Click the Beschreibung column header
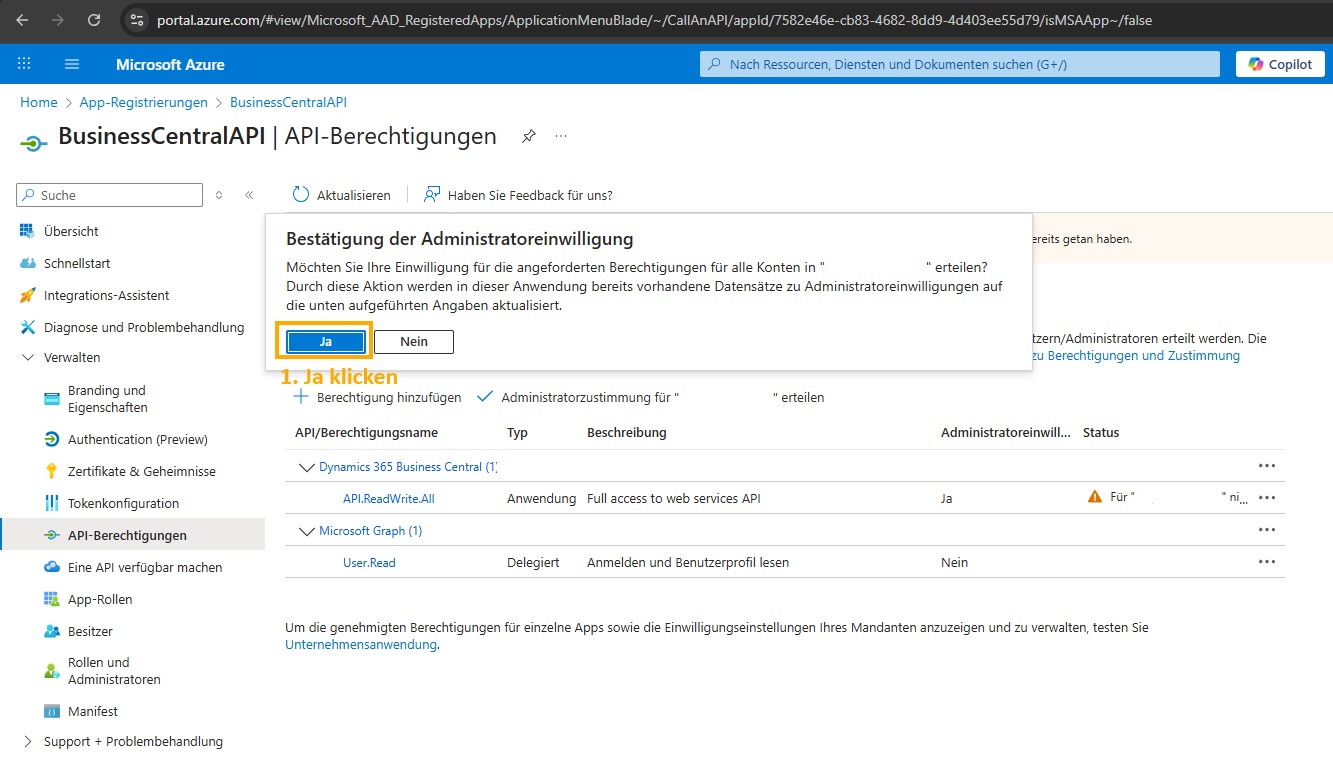Viewport: 1333px width, 778px height. 627,433
